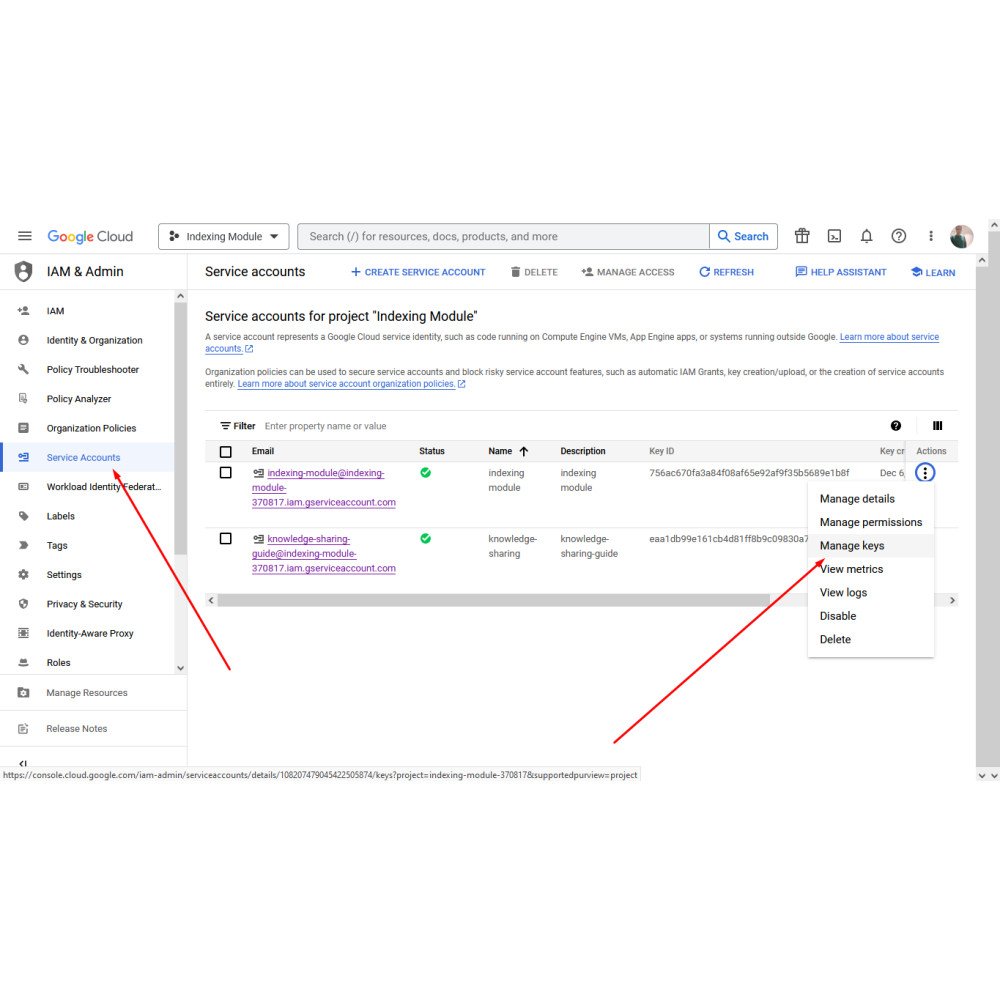Click the Search button
The image size is (1000, 1000).
click(x=743, y=236)
